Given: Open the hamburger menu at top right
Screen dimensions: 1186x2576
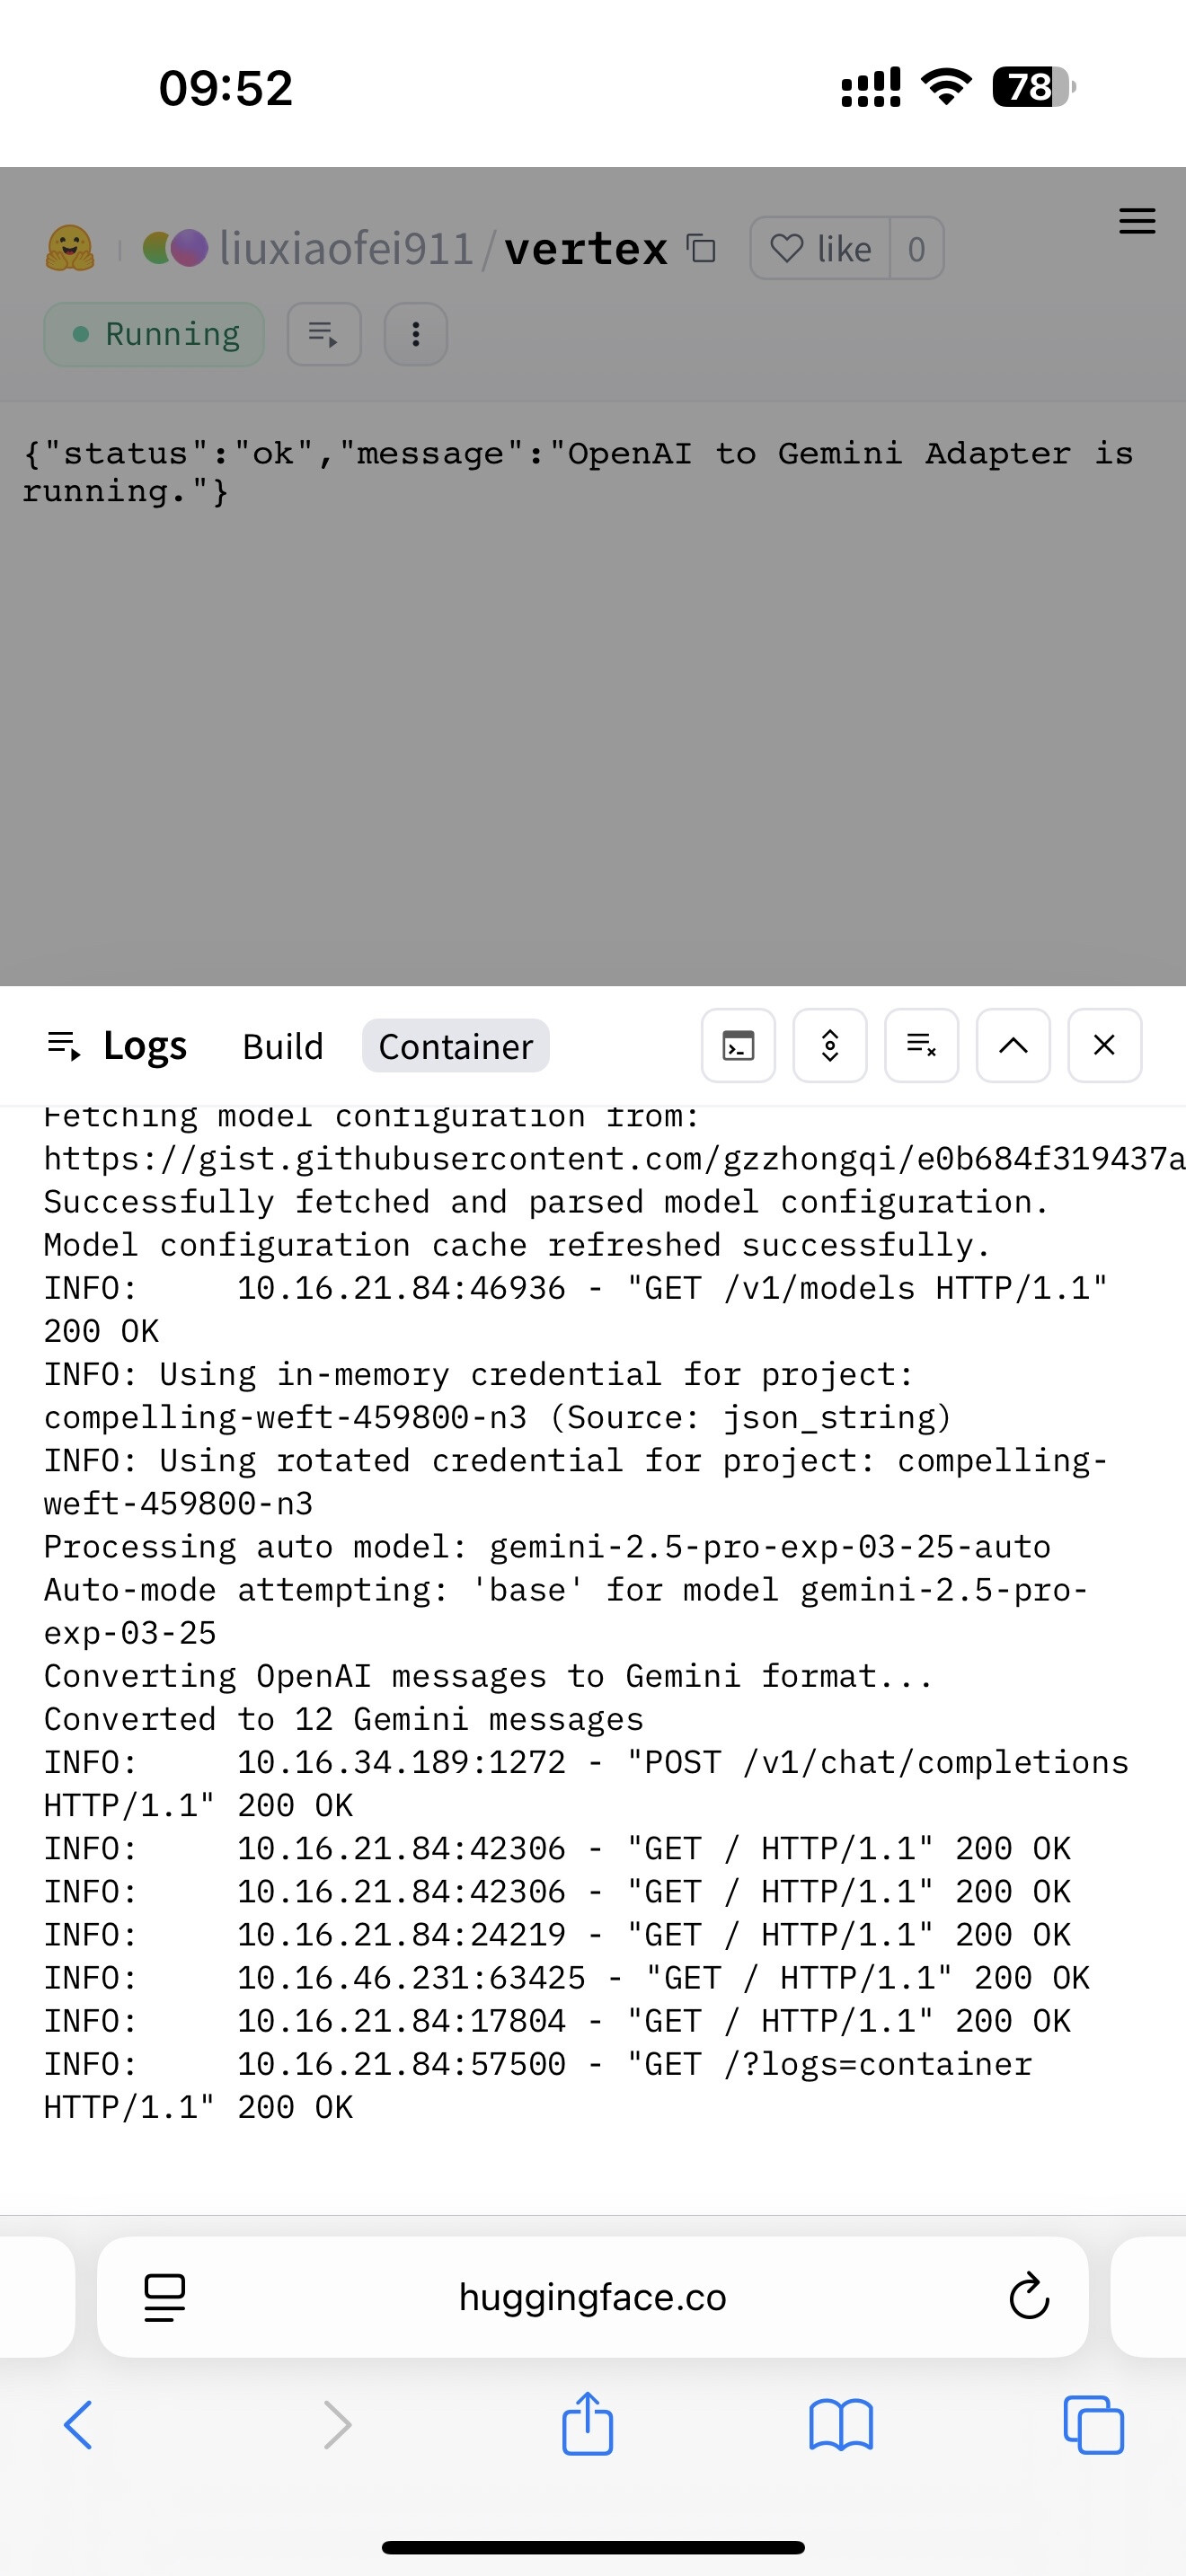Looking at the screenshot, I should 1136,221.
